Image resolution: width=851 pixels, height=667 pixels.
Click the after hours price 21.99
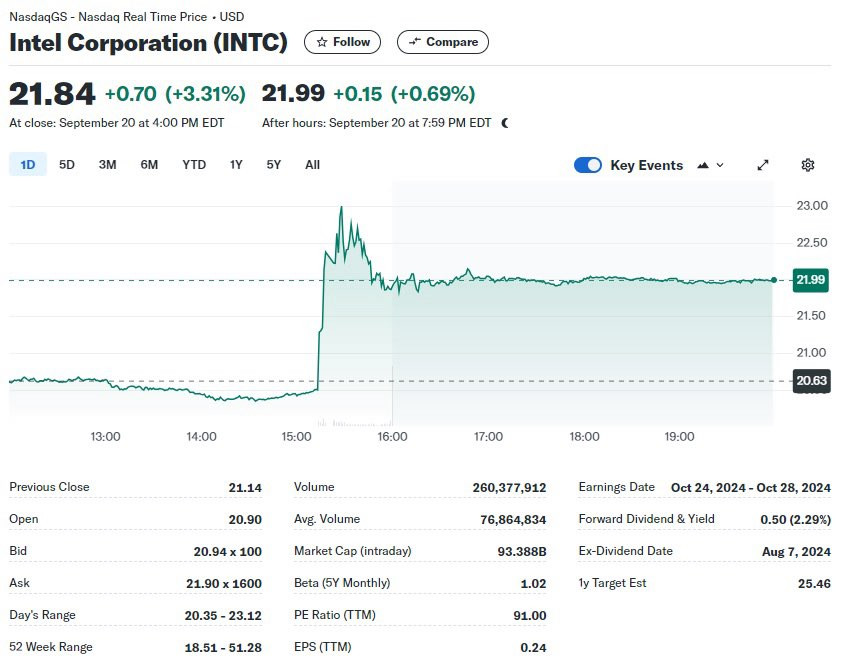[x=293, y=93]
